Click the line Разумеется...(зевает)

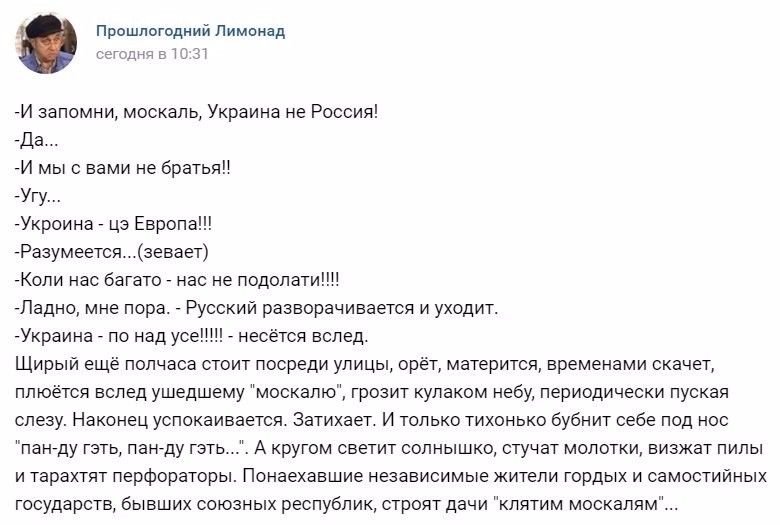pyautogui.click(x=111, y=250)
